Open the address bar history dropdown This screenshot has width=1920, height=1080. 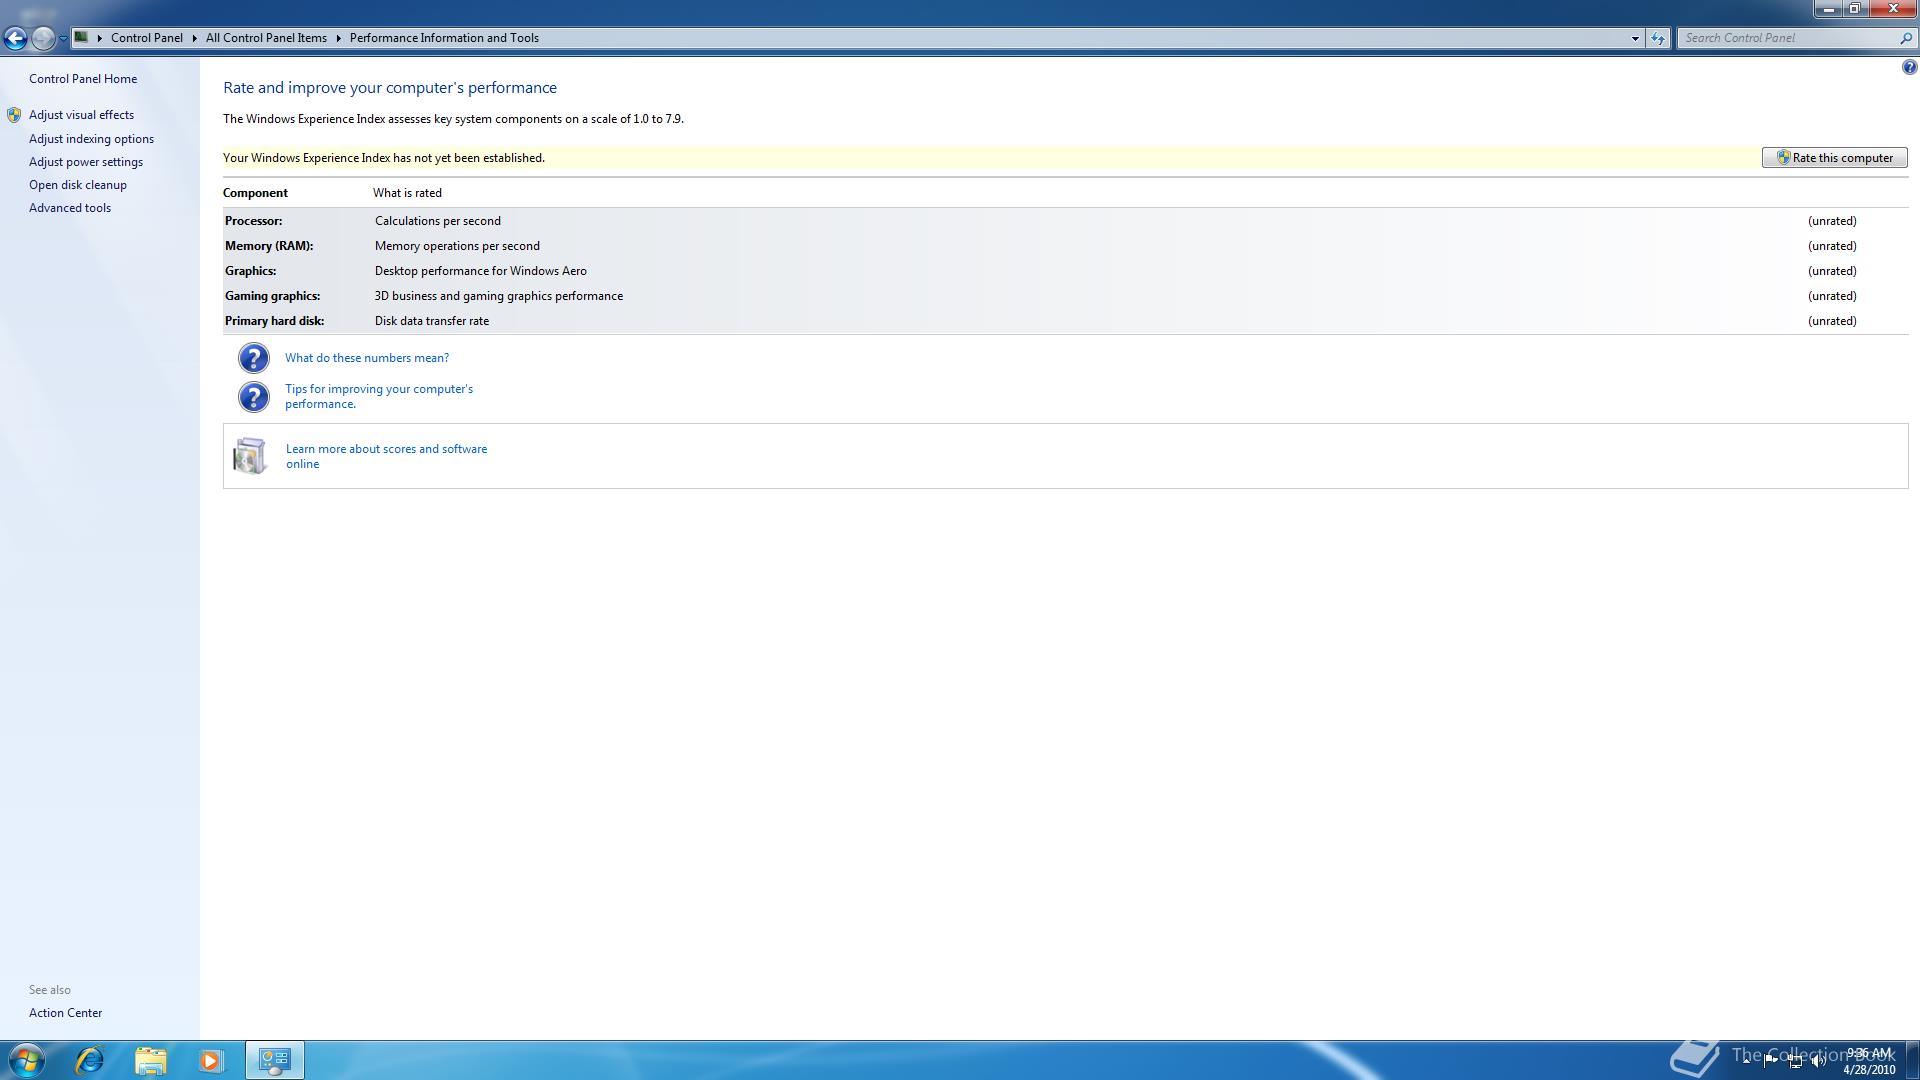[x=1635, y=38]
